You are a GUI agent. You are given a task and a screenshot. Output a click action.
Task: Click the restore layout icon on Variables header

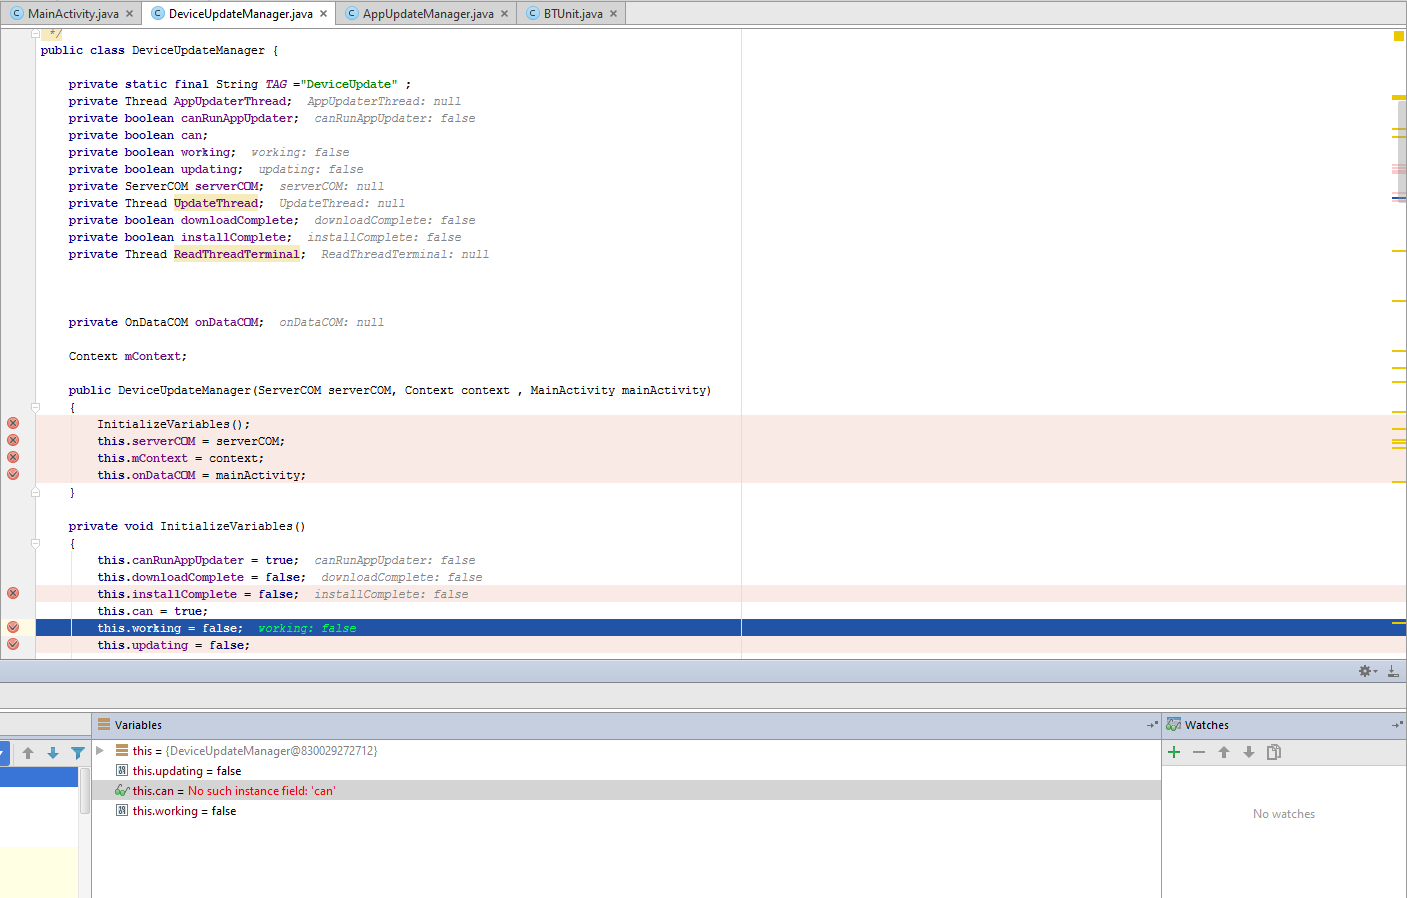coord(1152,725)
